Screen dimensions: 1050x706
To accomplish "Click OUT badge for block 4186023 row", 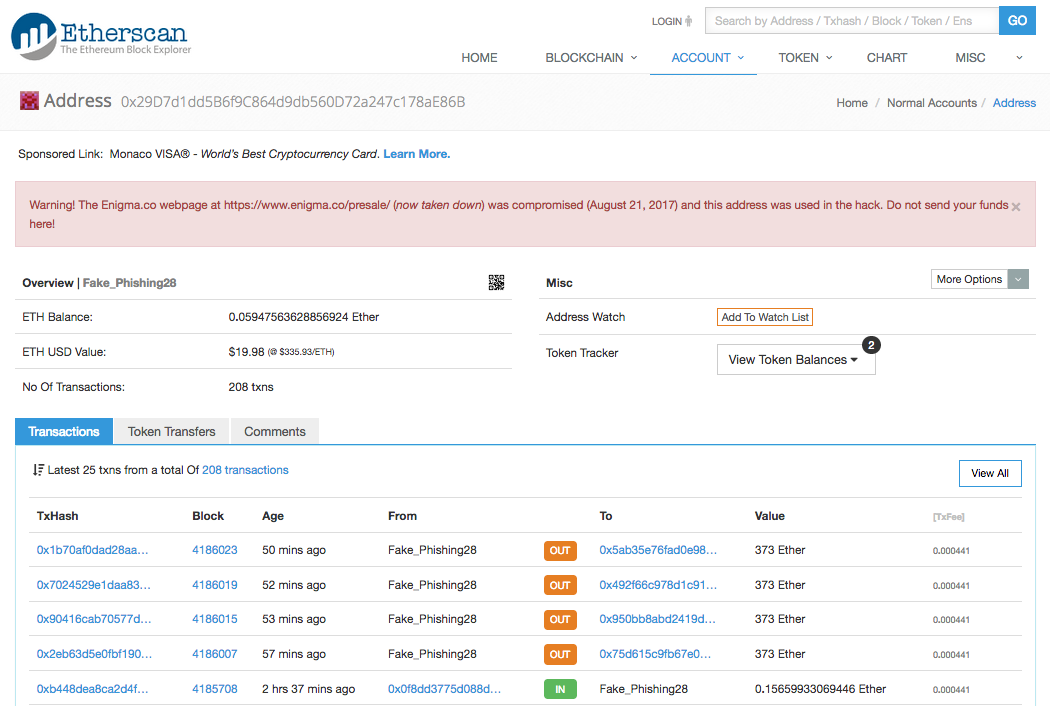I will 560,551.
